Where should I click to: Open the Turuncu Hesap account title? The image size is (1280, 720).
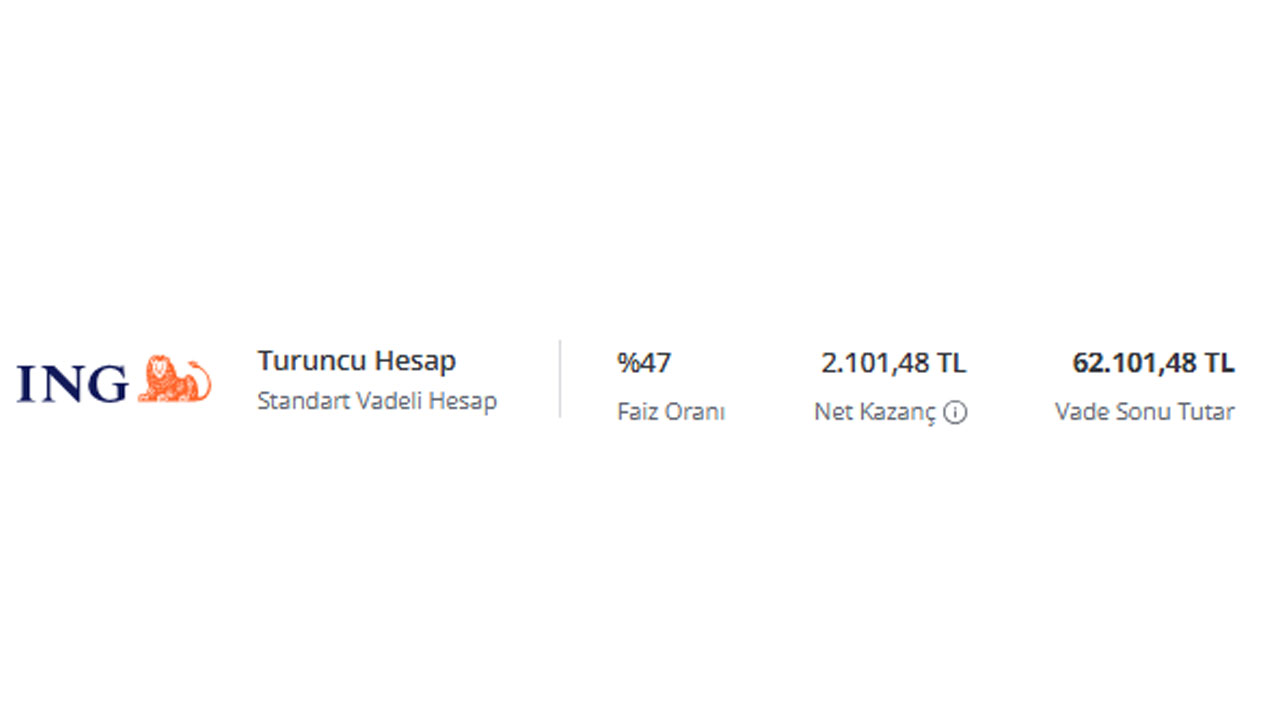[356, 361]
